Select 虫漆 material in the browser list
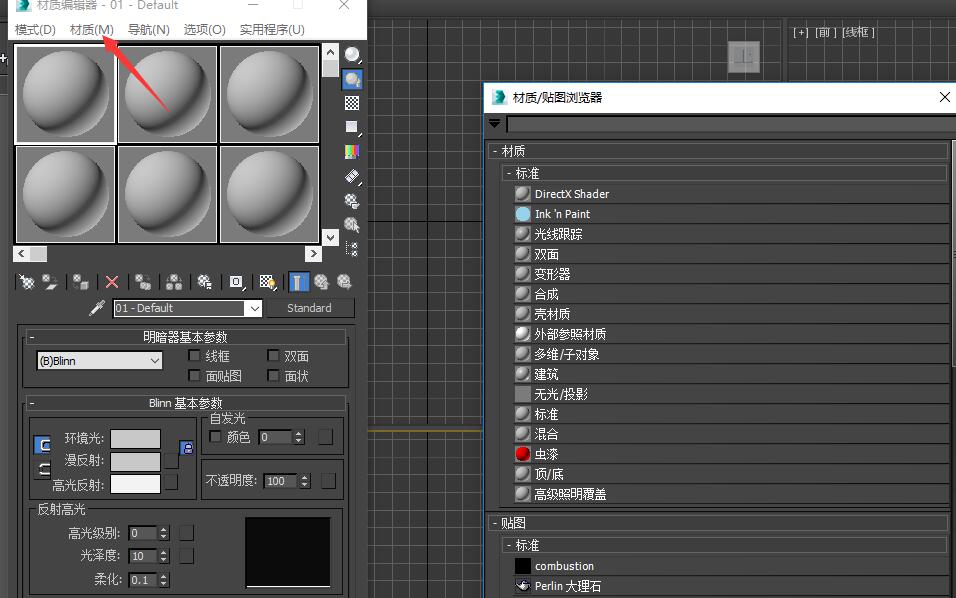This screenshot has width=956, height=598. click(546, 454)
